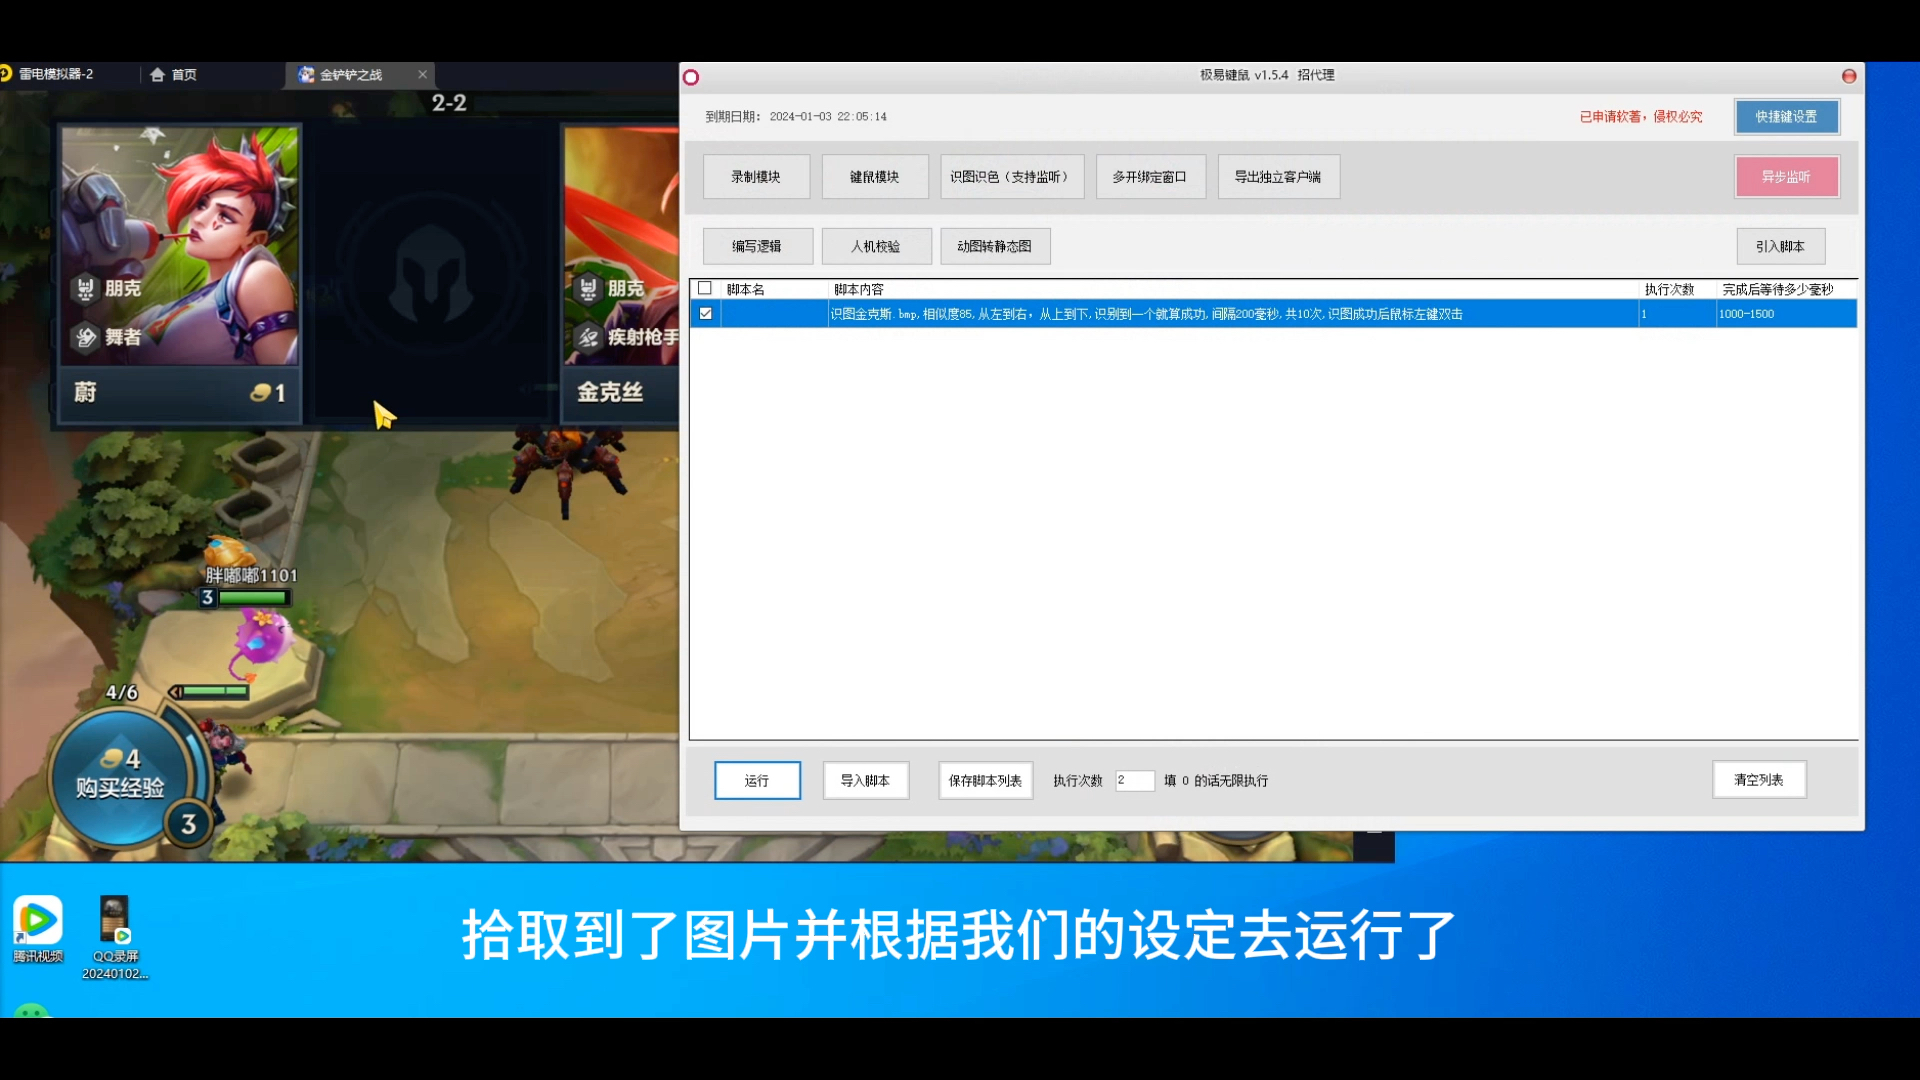Click the 朋克 trait icon on 蔚 card
Viewport: 1920px width, 1080px height.
click(85, 289)
